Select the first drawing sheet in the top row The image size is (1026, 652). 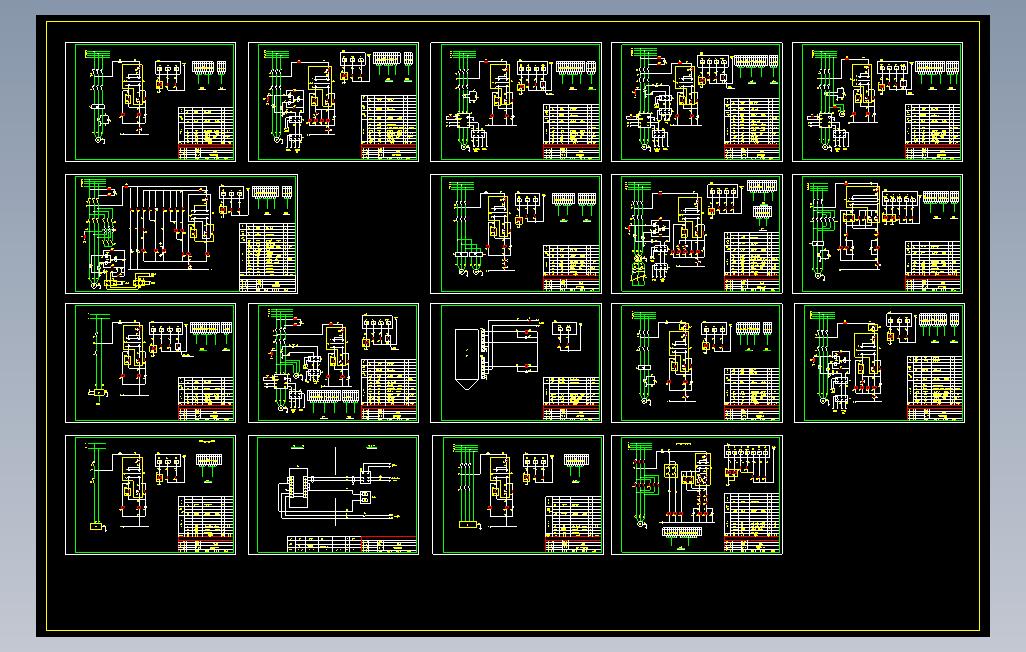click(x=150, y=102)
